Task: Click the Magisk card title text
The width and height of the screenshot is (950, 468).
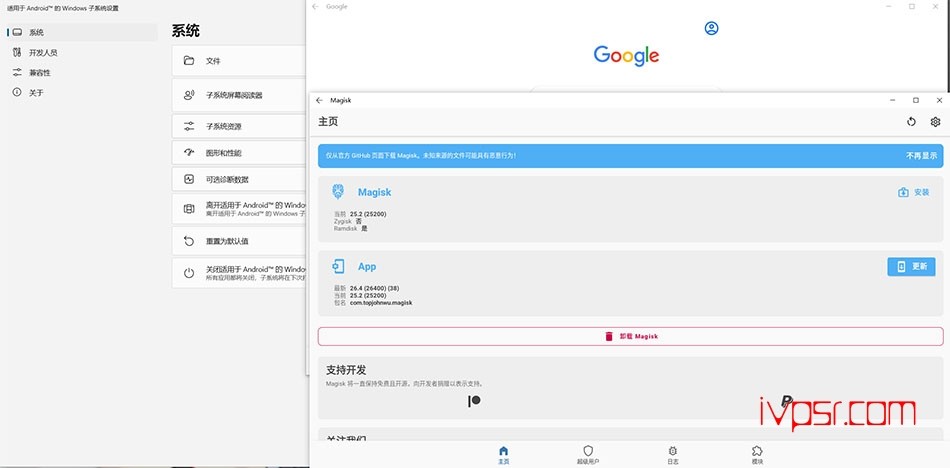Action: coord(374,192)
